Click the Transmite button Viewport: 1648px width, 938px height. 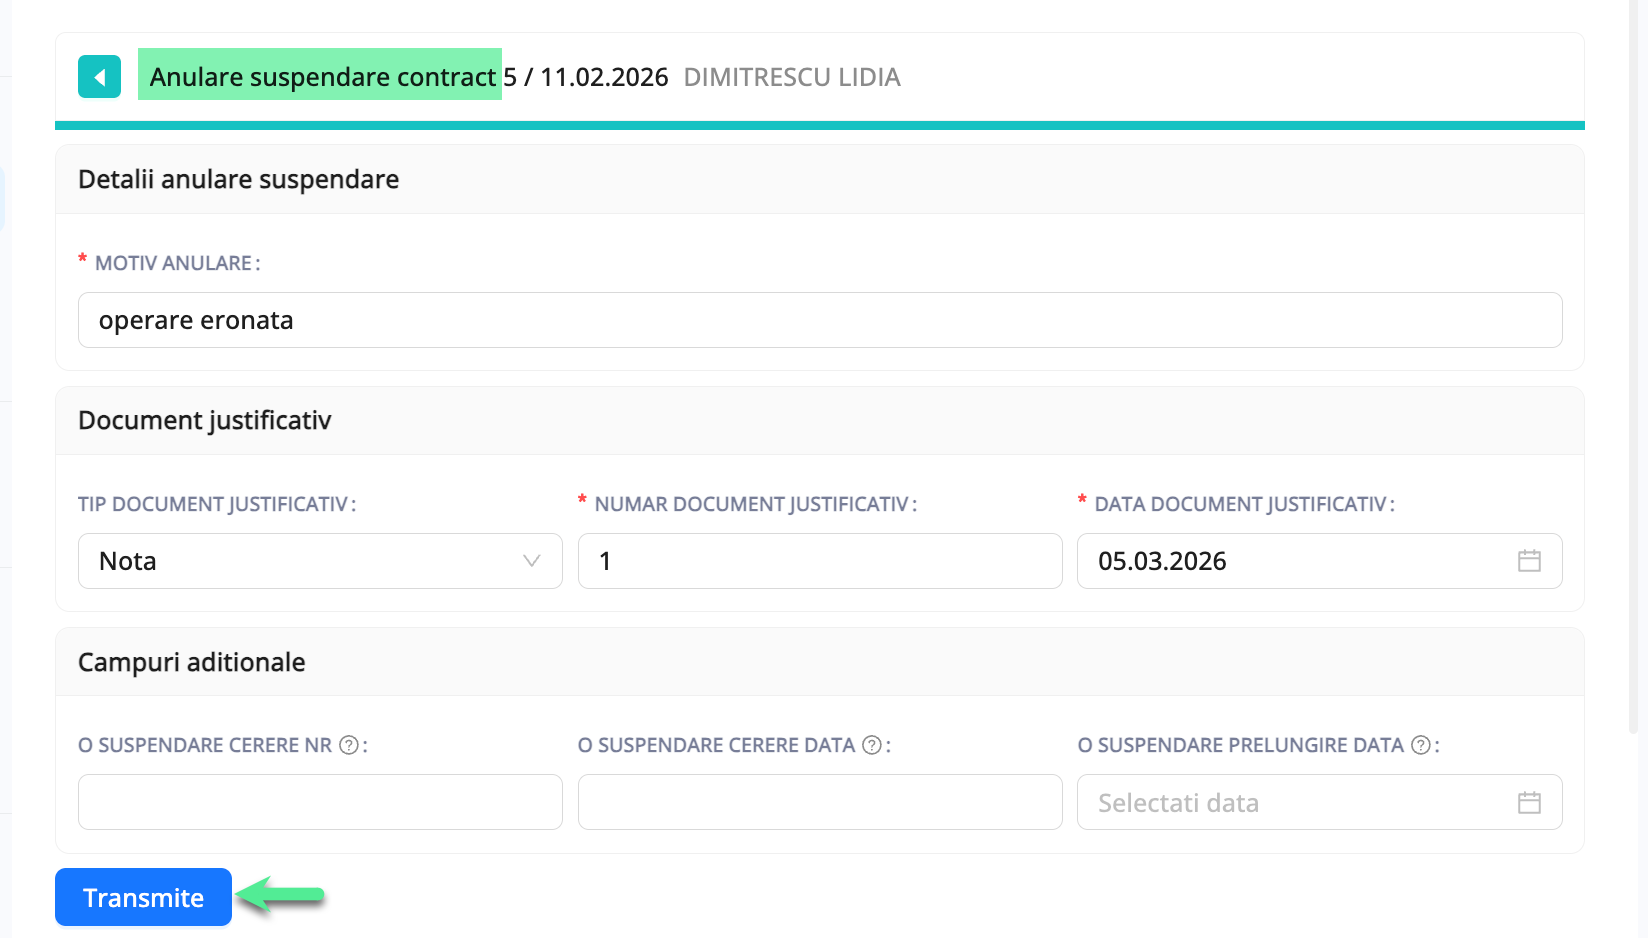[143, 897]
